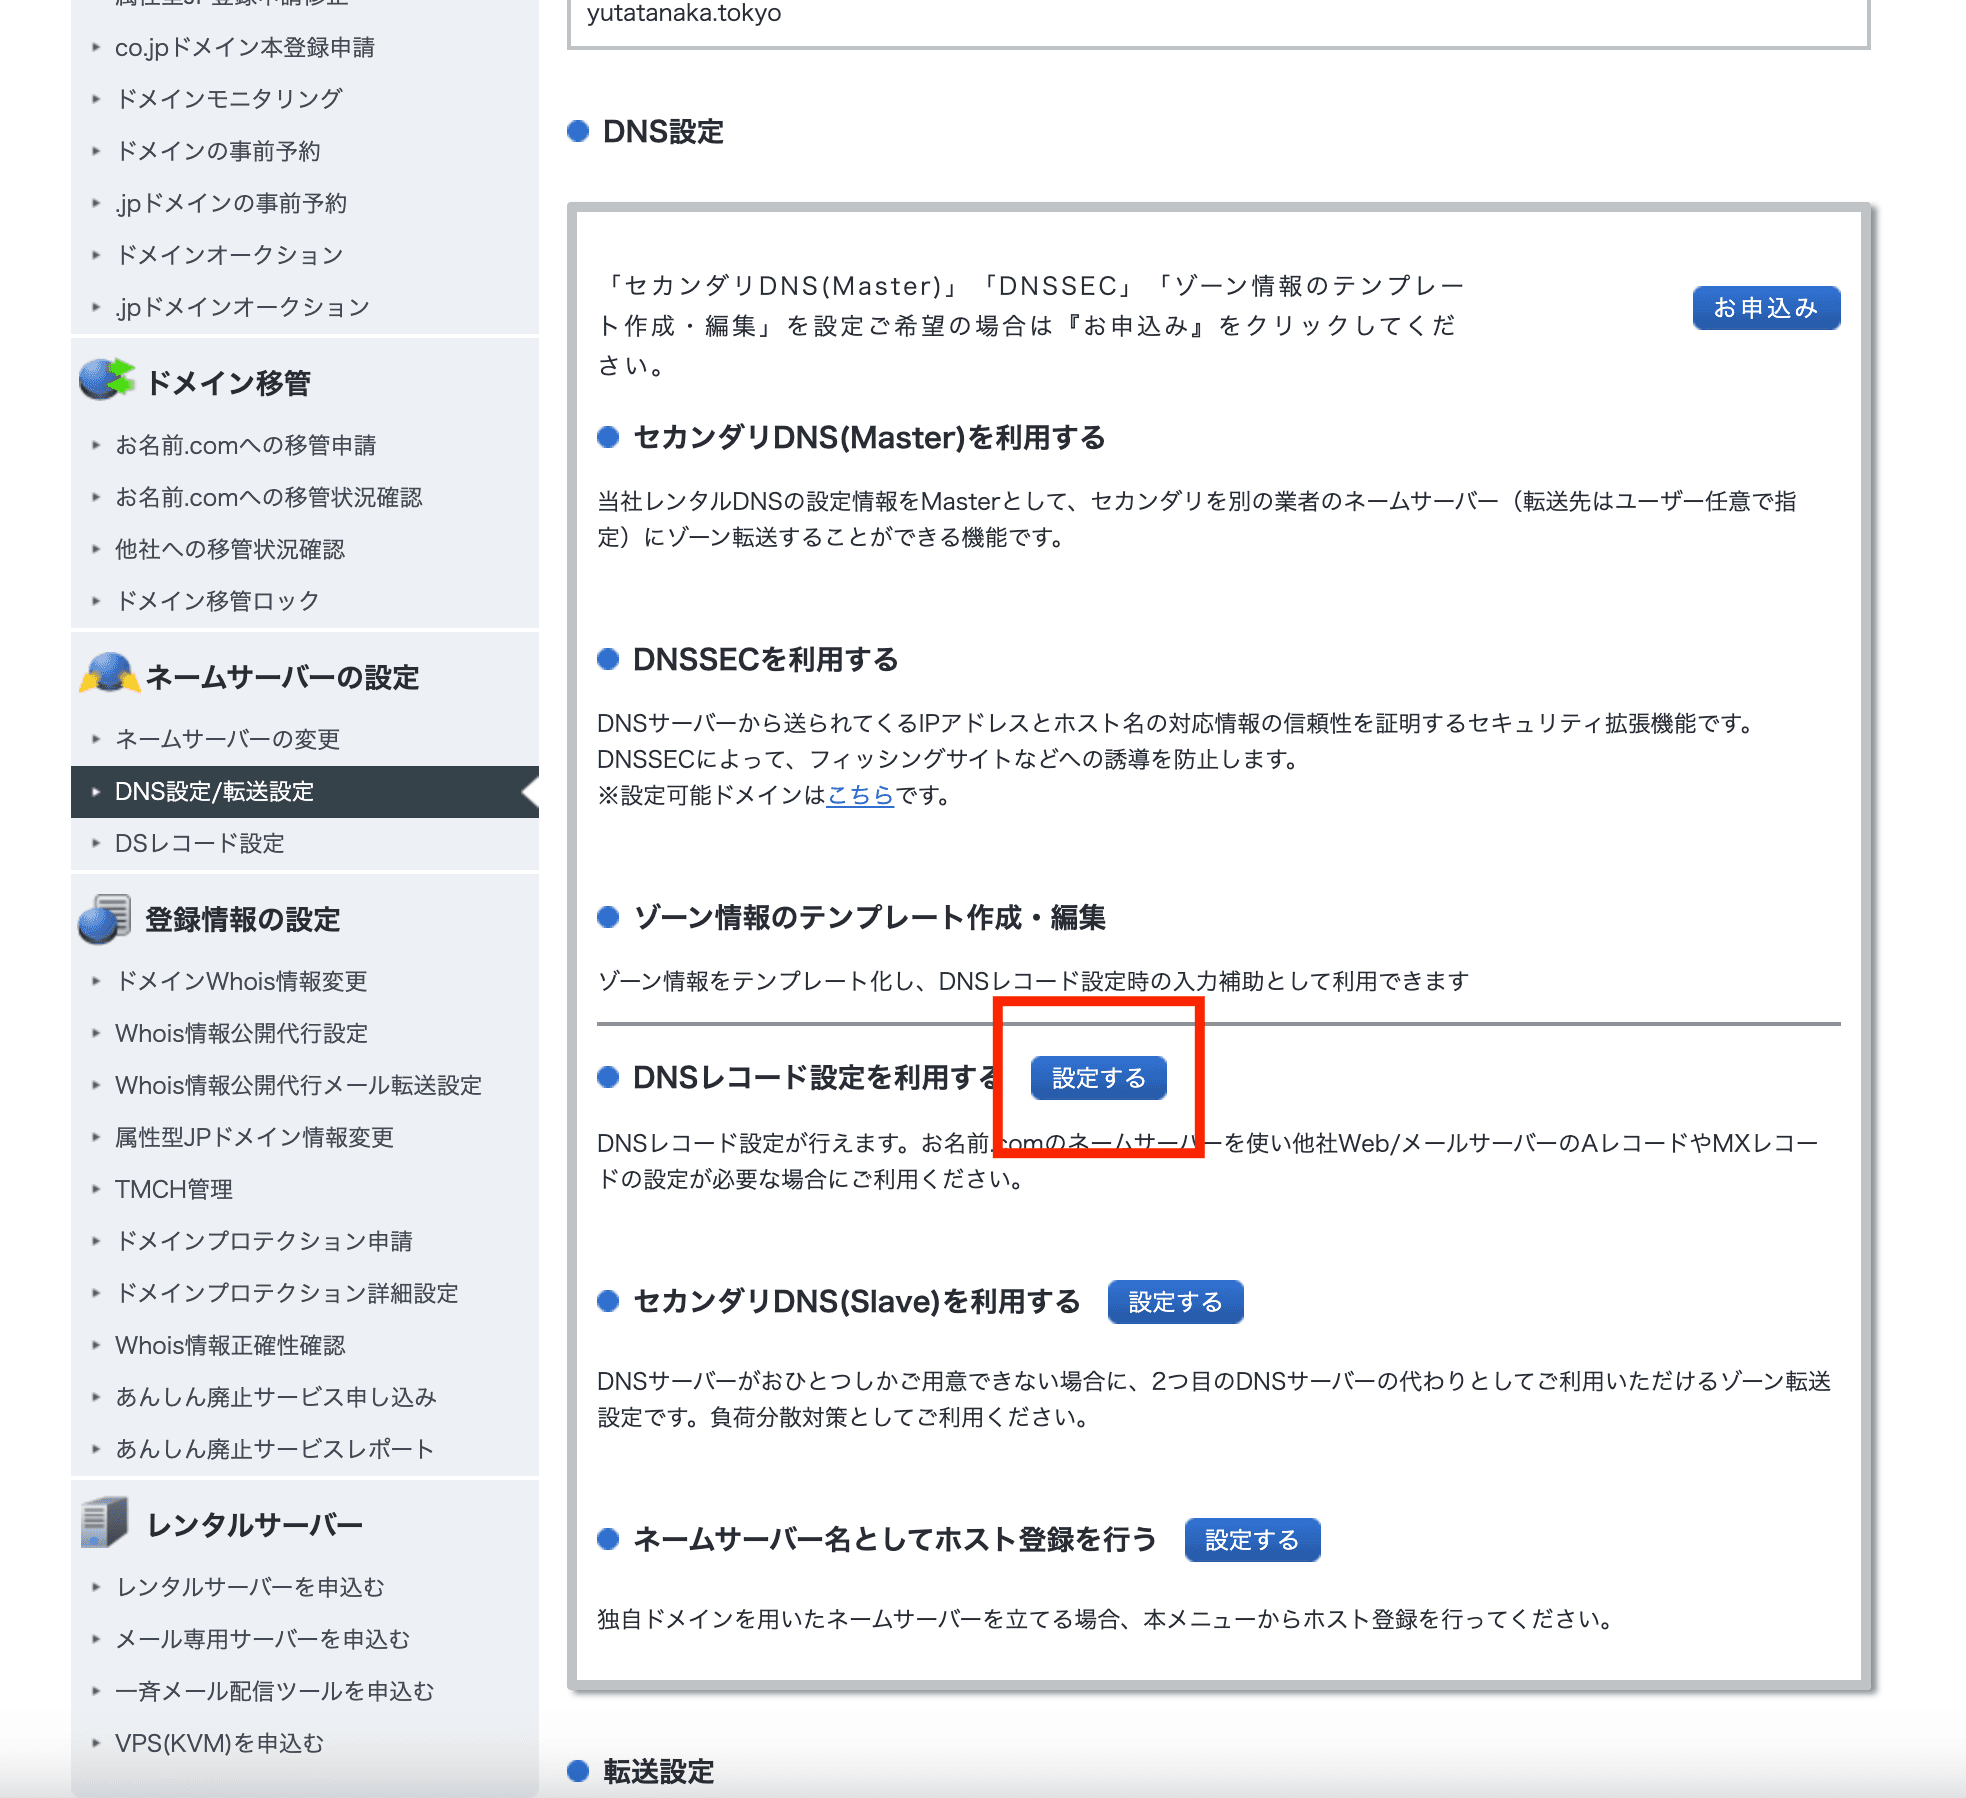Open あんしん廃止サービスレポート link
Viewport: 1966px width, 1798px height.
coord(275,1449)
